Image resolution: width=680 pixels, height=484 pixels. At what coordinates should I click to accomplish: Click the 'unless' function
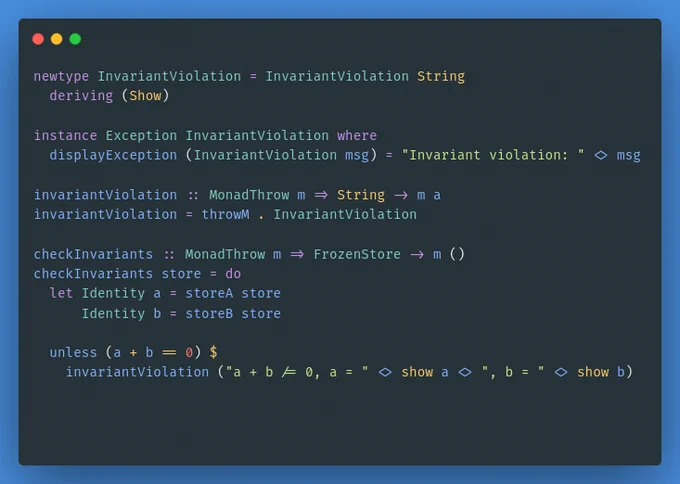pyautogui.click(x=73, y=352)
